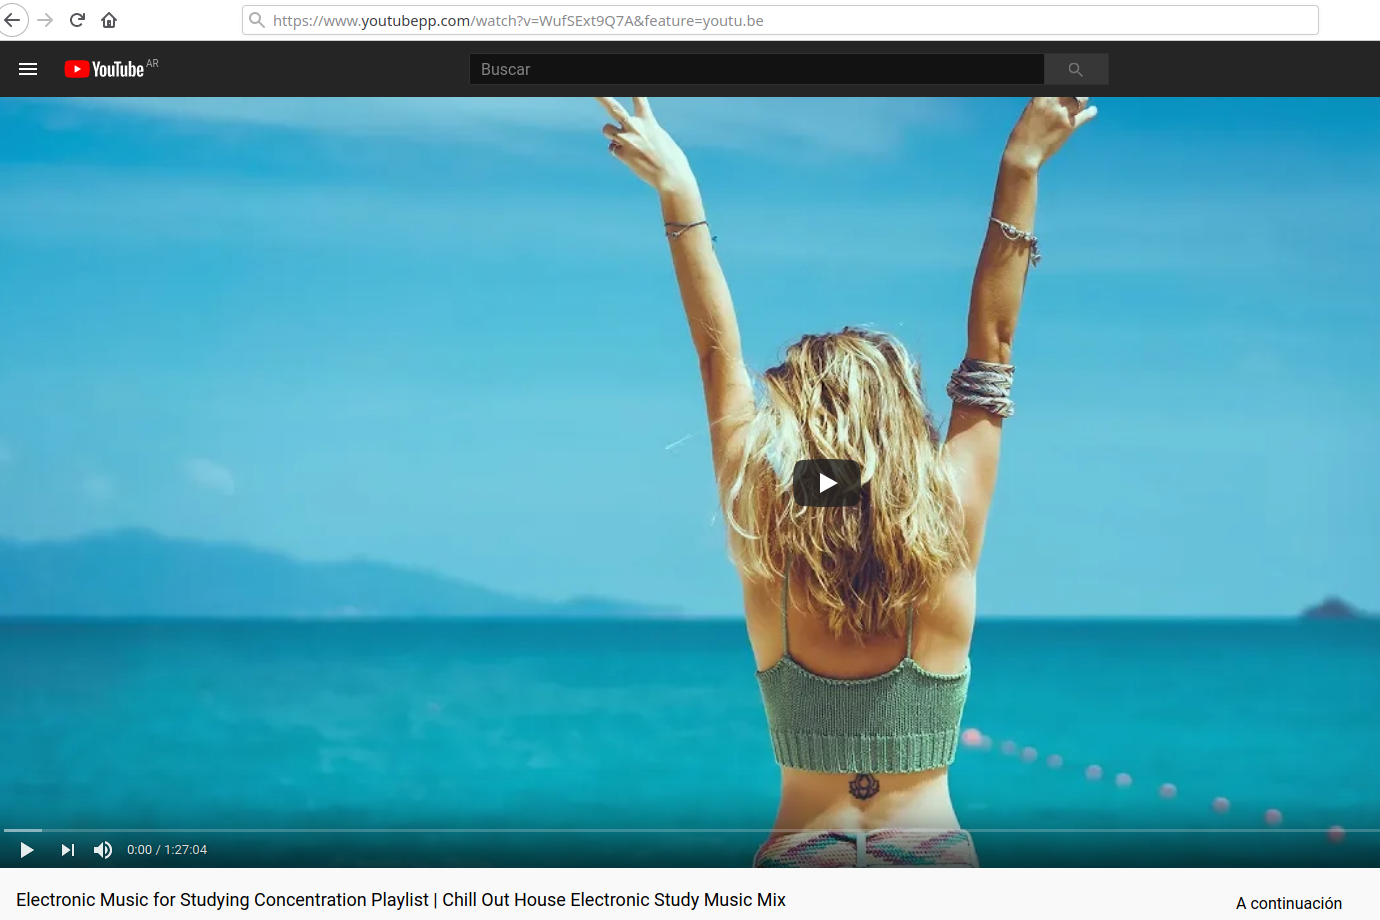The height and width of the screenshot is (920, 1380).
Task: Open the browser home page icon
Action: (109, 20)
